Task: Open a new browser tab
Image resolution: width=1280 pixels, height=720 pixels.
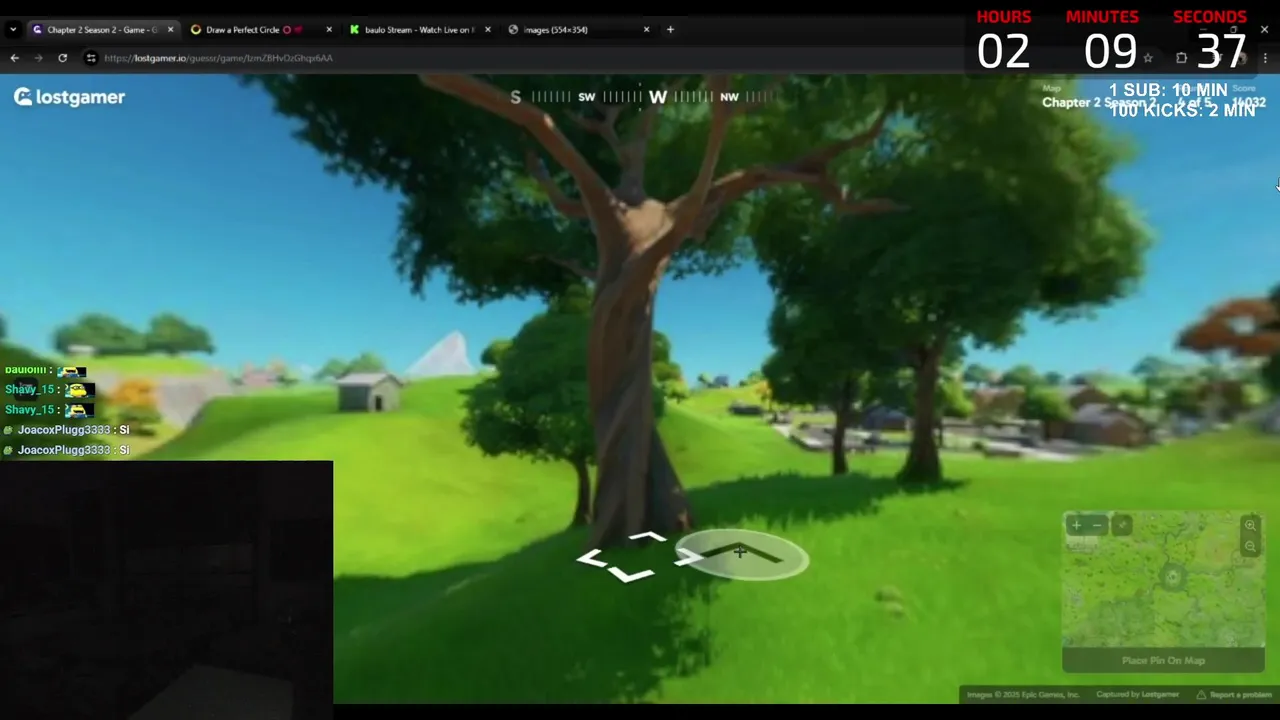Action: [670, 30]
